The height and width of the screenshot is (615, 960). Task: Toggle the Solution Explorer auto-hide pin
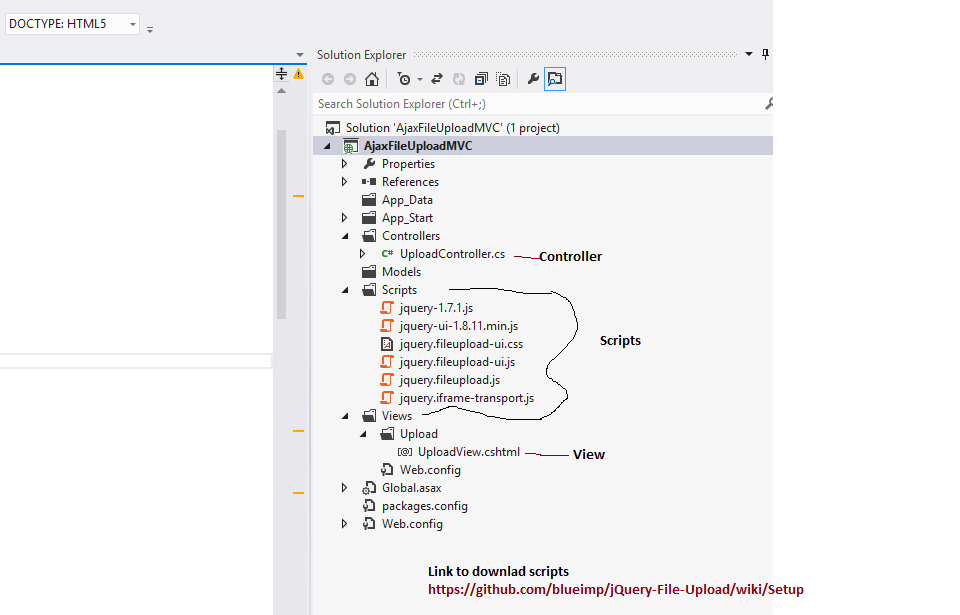[765, 55]
